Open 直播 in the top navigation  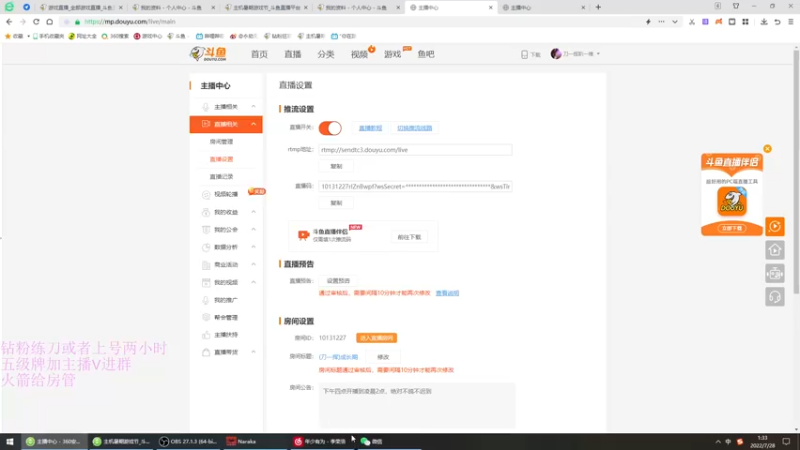pos(293,54)
